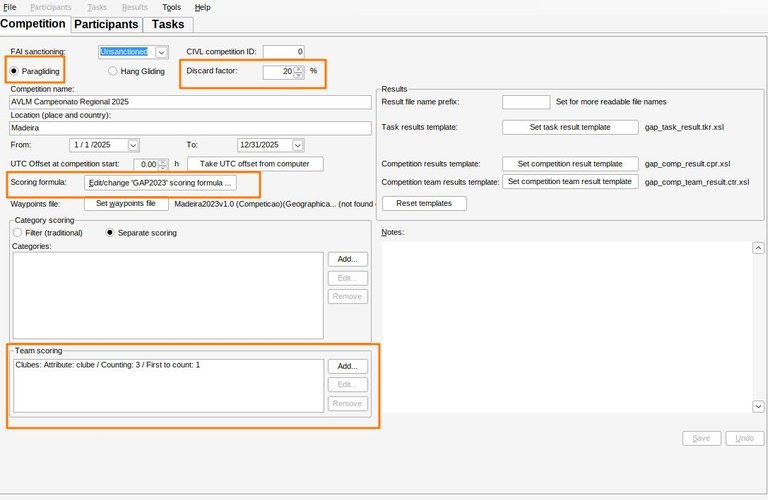This screenshot has width=768, height=500.
Task: Click the Reset templates button
Action: coord(424,203)
